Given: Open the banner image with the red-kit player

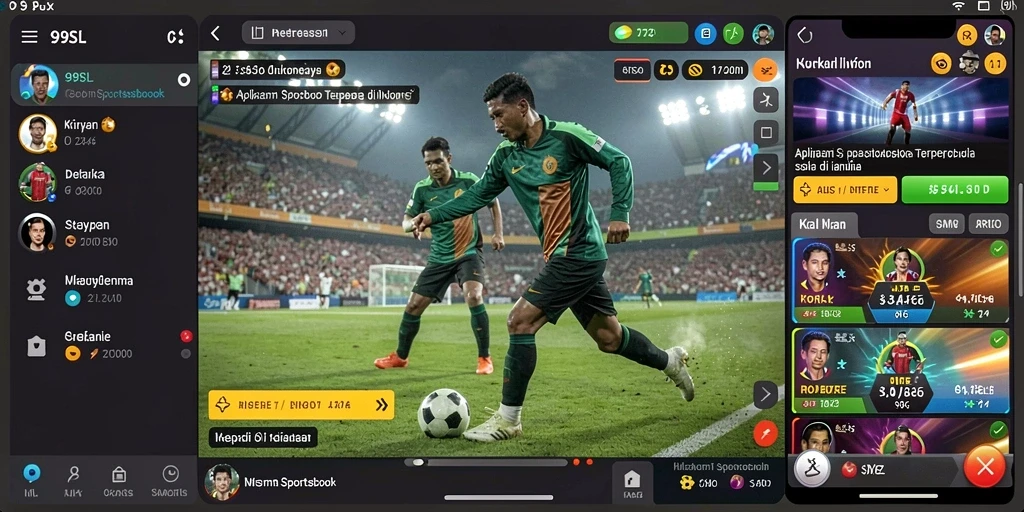Looking at the screenshot, I should (x=901, y=110).
